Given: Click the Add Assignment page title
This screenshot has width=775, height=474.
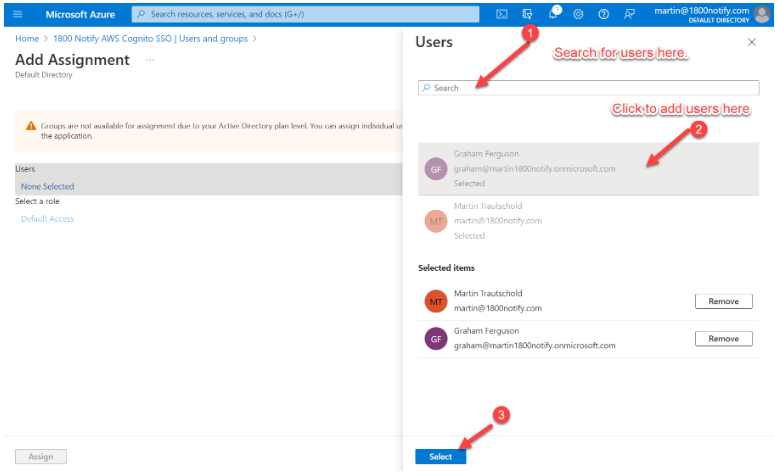Looking at the screenshot, I should tap(72, 60).
